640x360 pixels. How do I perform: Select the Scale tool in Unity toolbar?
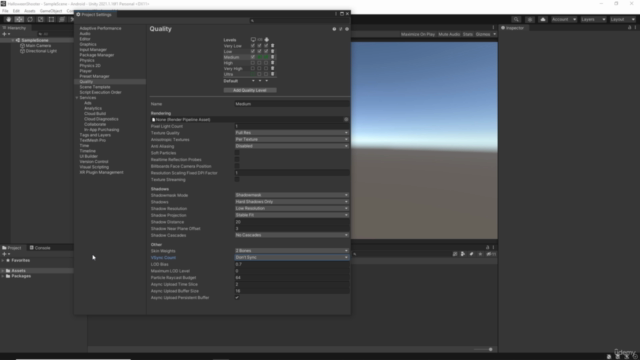40,19
